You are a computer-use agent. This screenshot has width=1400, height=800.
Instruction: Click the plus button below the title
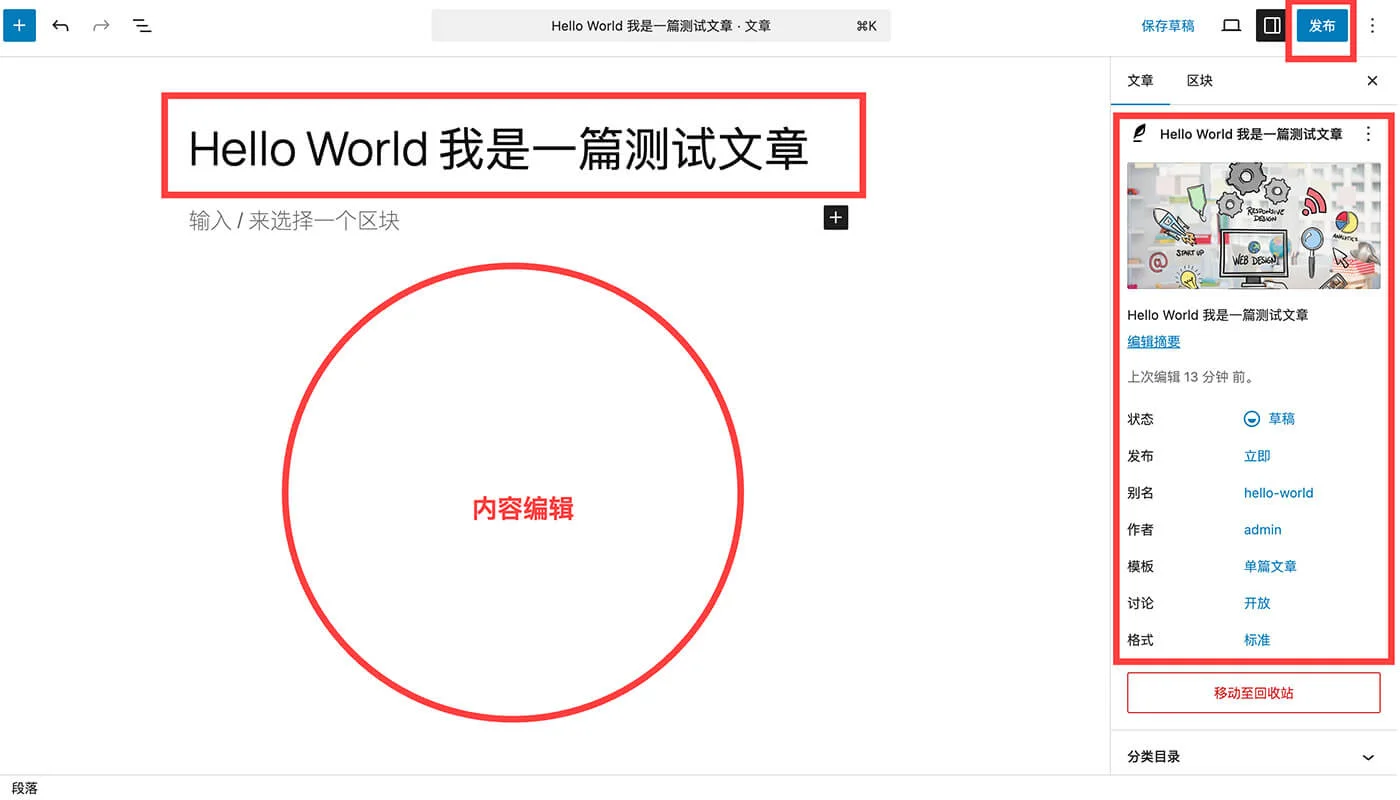pyautogui.click(x=836, y=217)
